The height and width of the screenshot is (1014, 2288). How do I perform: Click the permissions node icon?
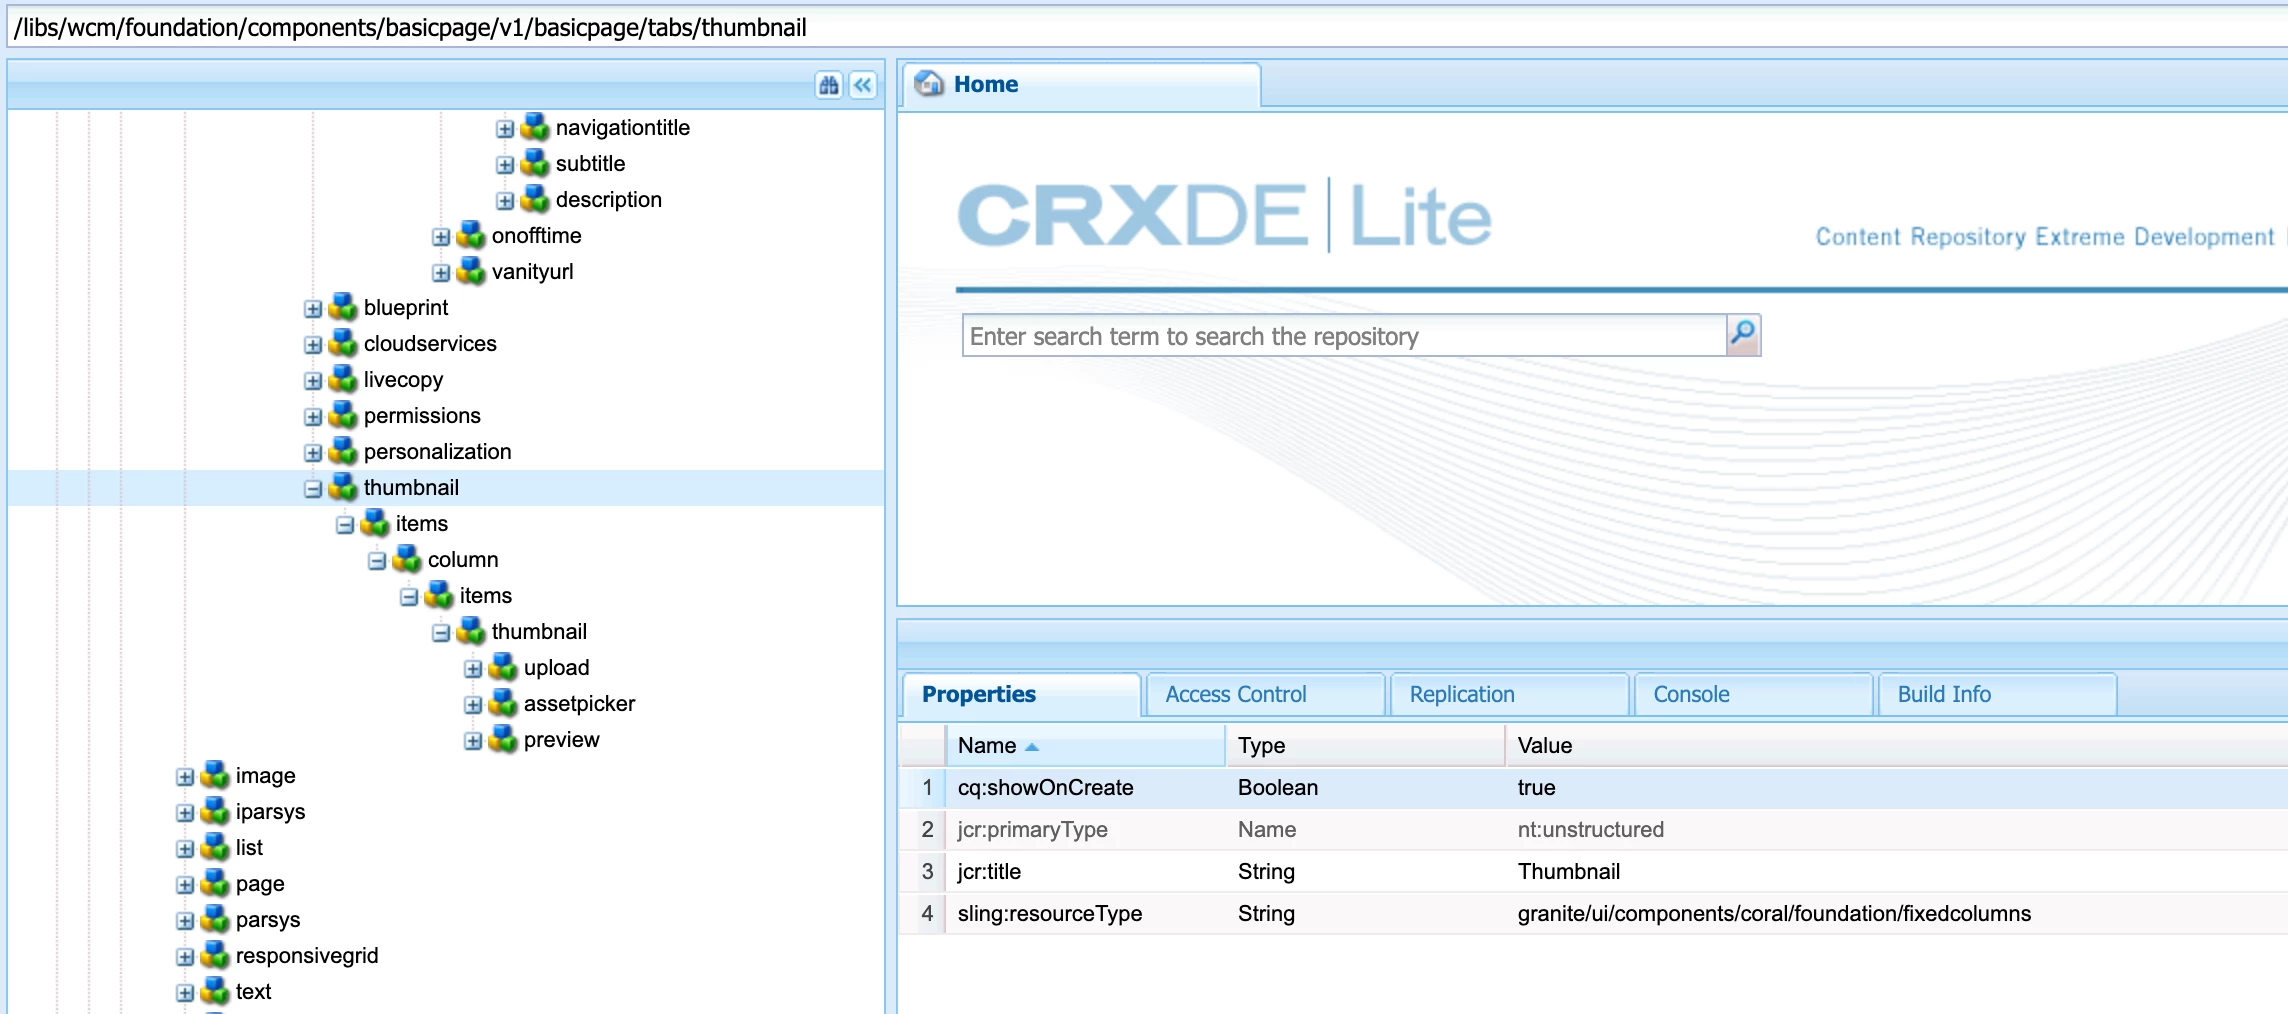[x=344, y=415]
